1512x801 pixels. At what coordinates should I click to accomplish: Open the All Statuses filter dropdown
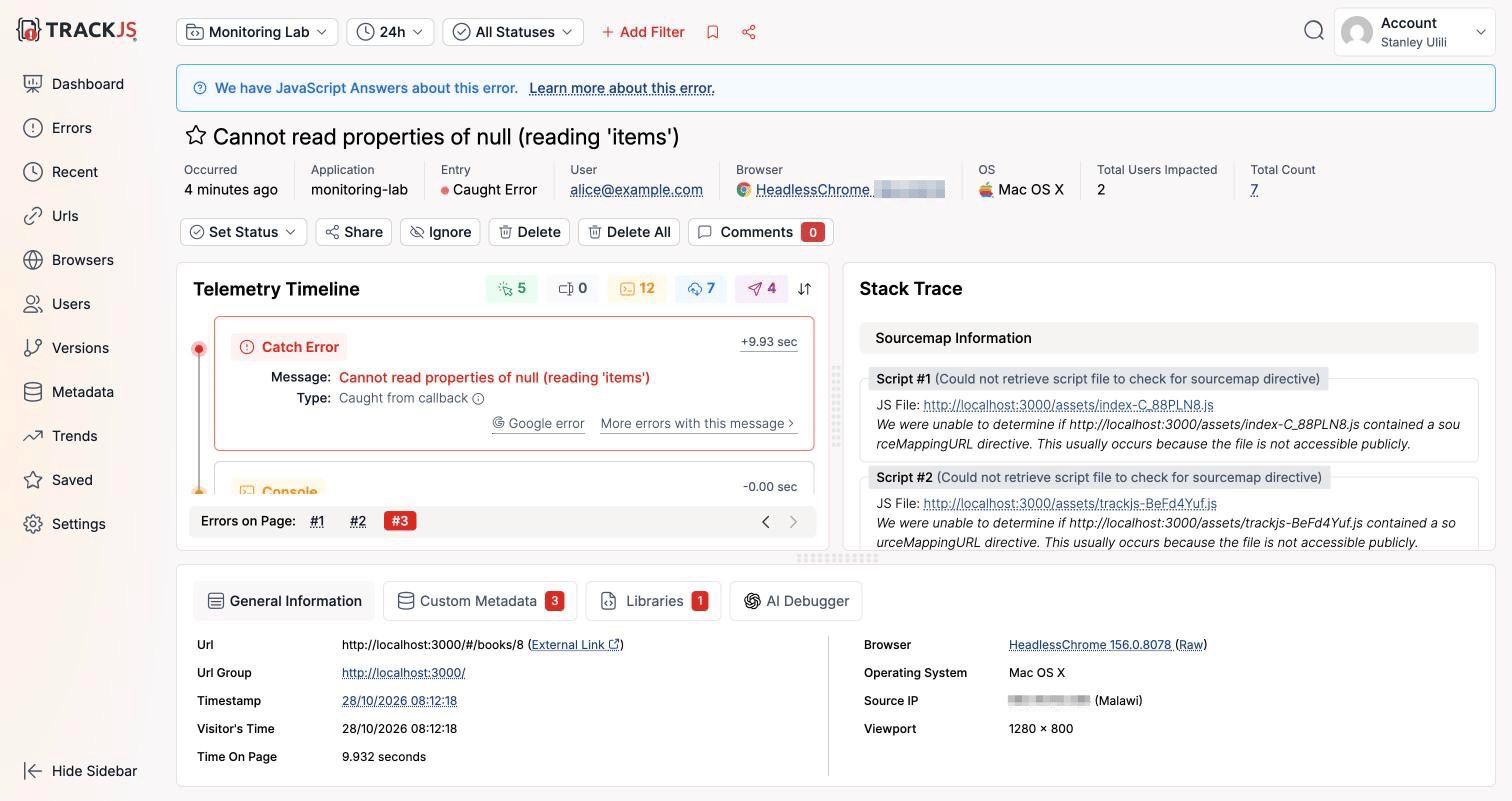pyautogui.click(x=513, y=32)
